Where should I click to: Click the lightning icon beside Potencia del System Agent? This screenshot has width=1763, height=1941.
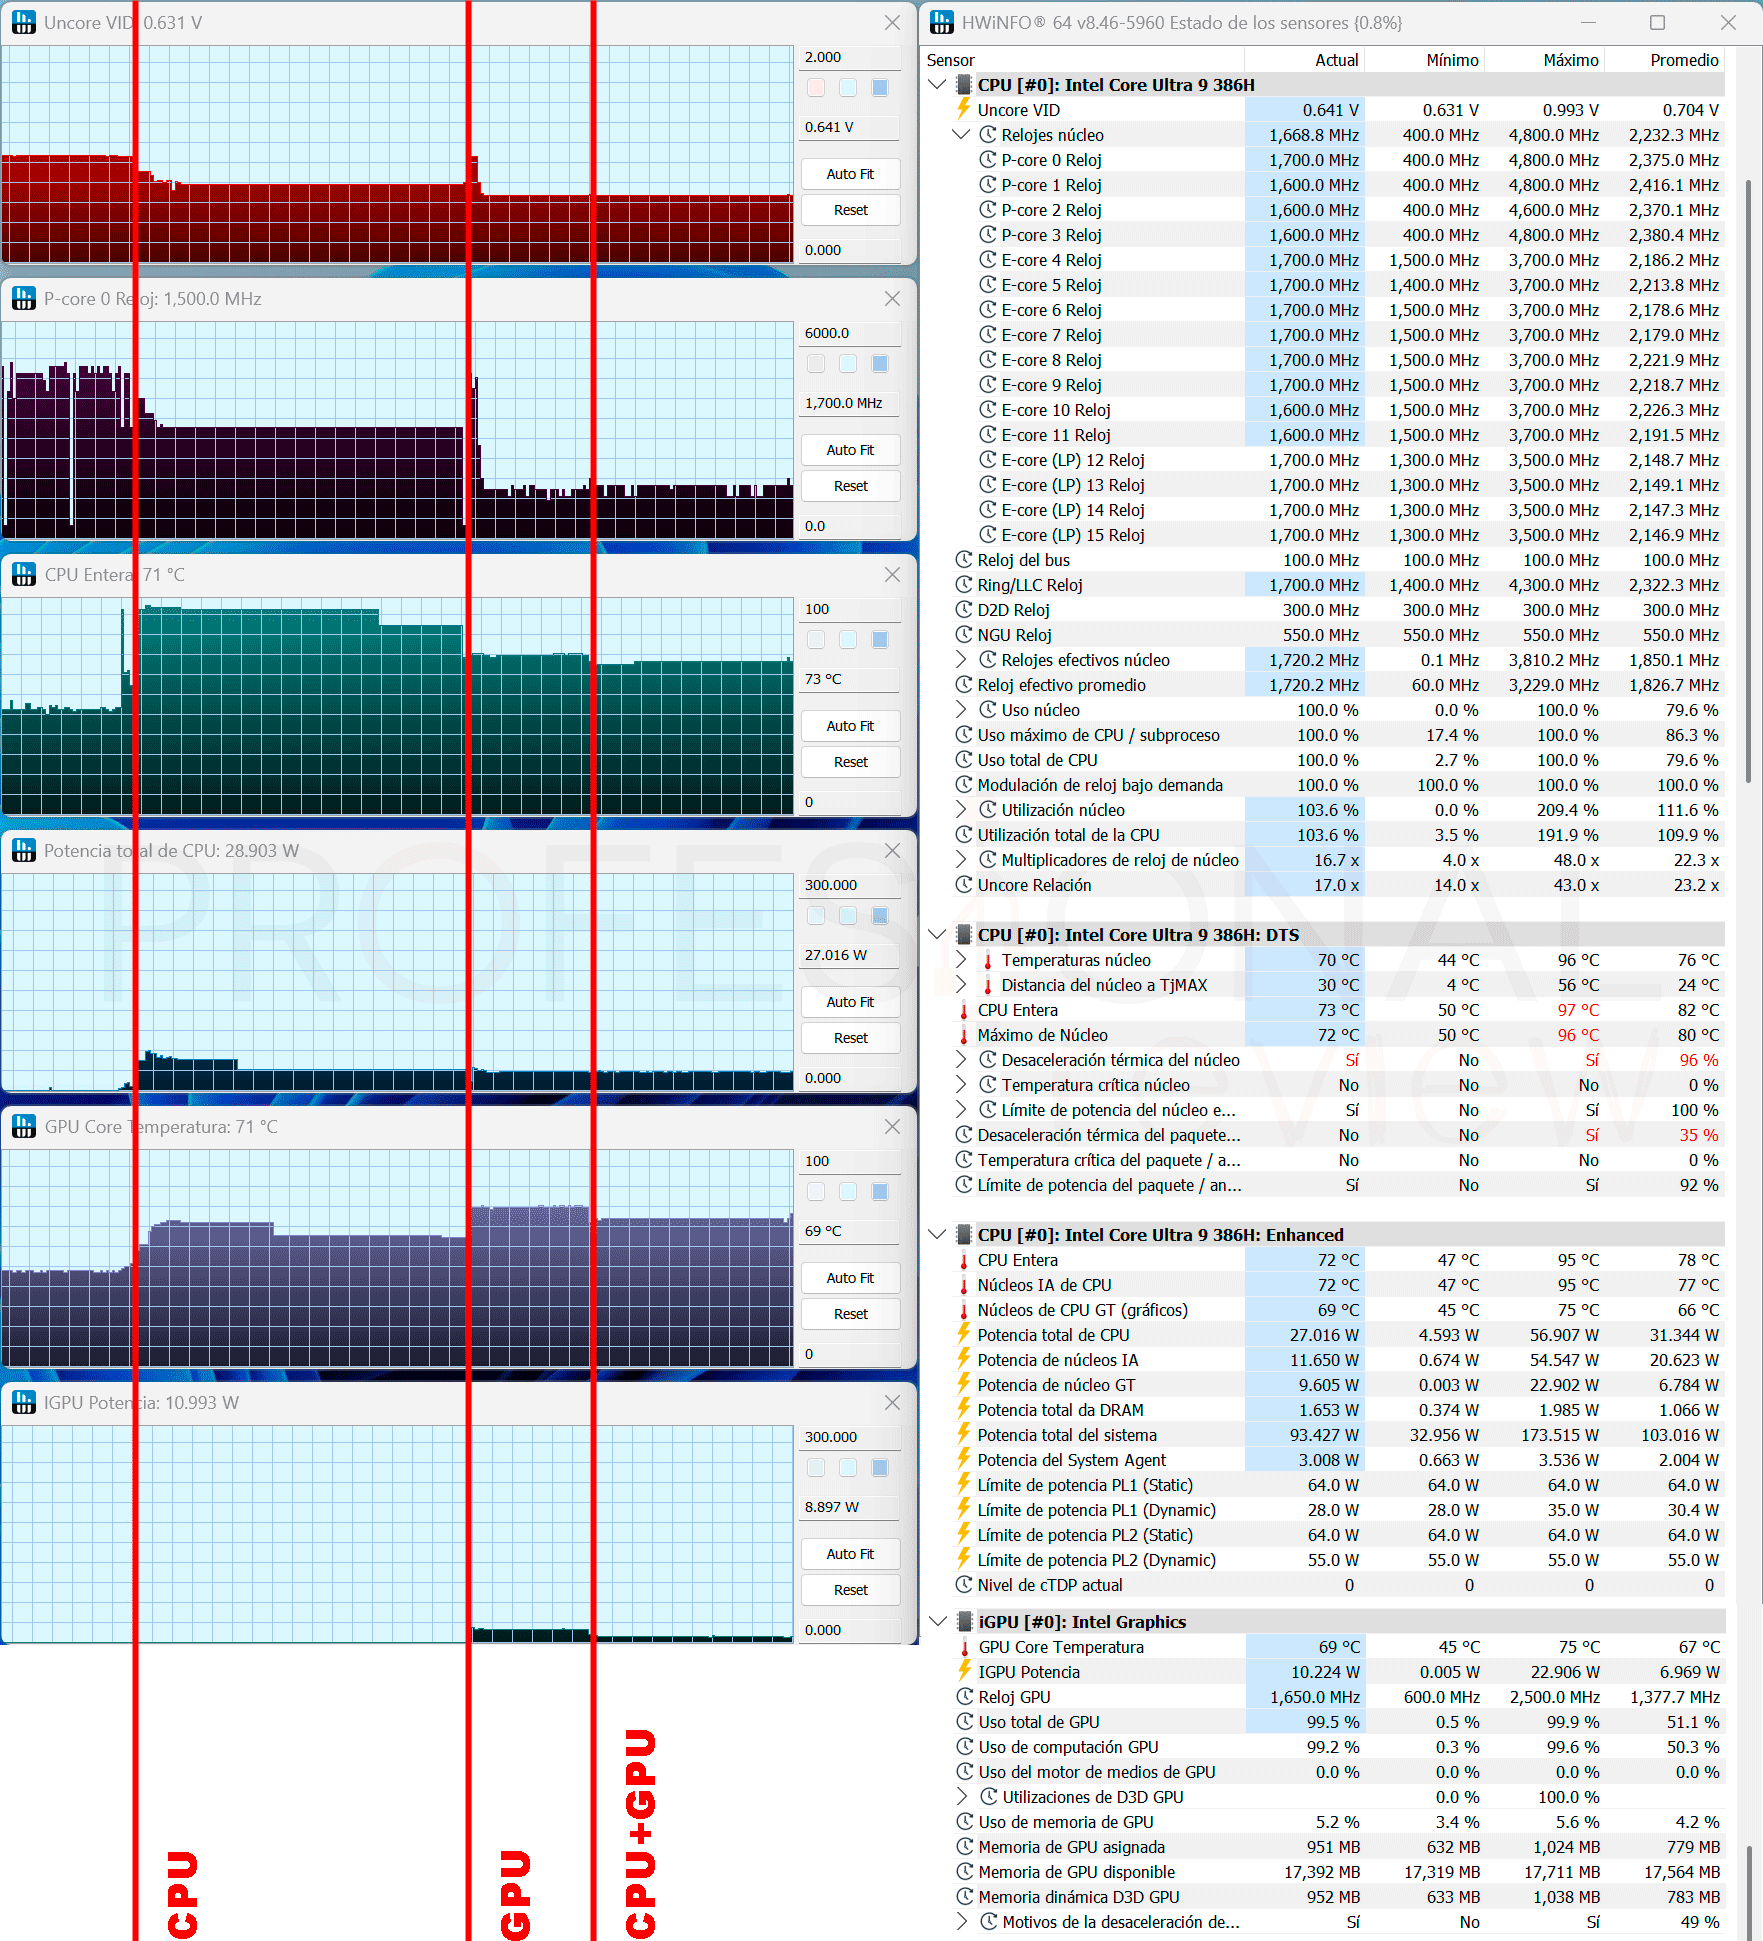click(964, 1459)
